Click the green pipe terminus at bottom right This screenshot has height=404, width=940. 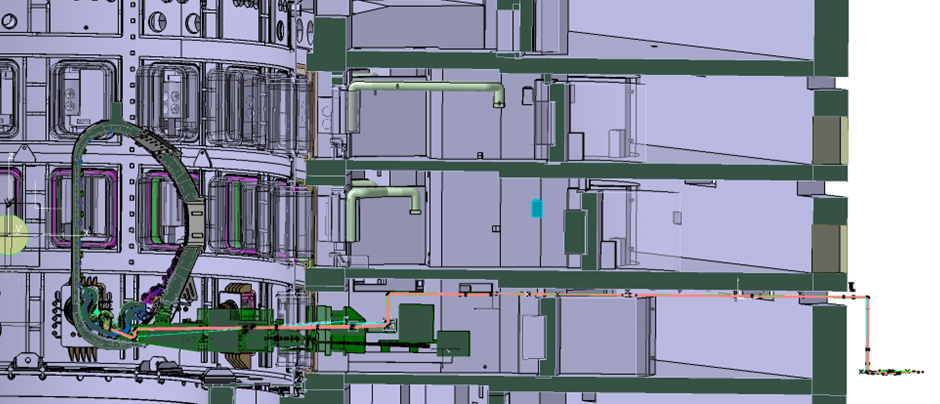[x=885, y=373]
